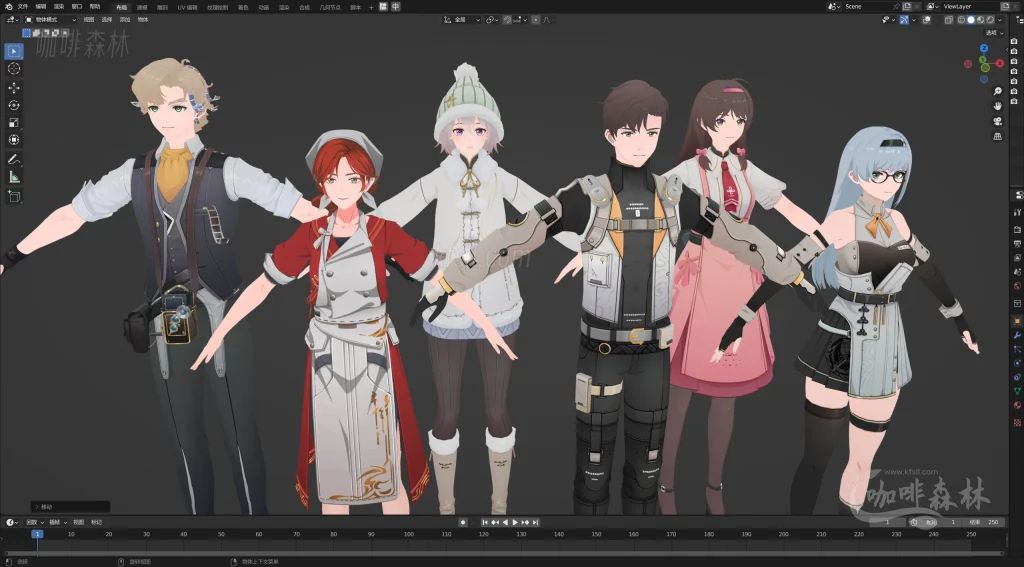Viewport: 1024px width, 567px height.
Task: Click the red X axis on navigation gizmo
Action: [x=1000, y=63]
